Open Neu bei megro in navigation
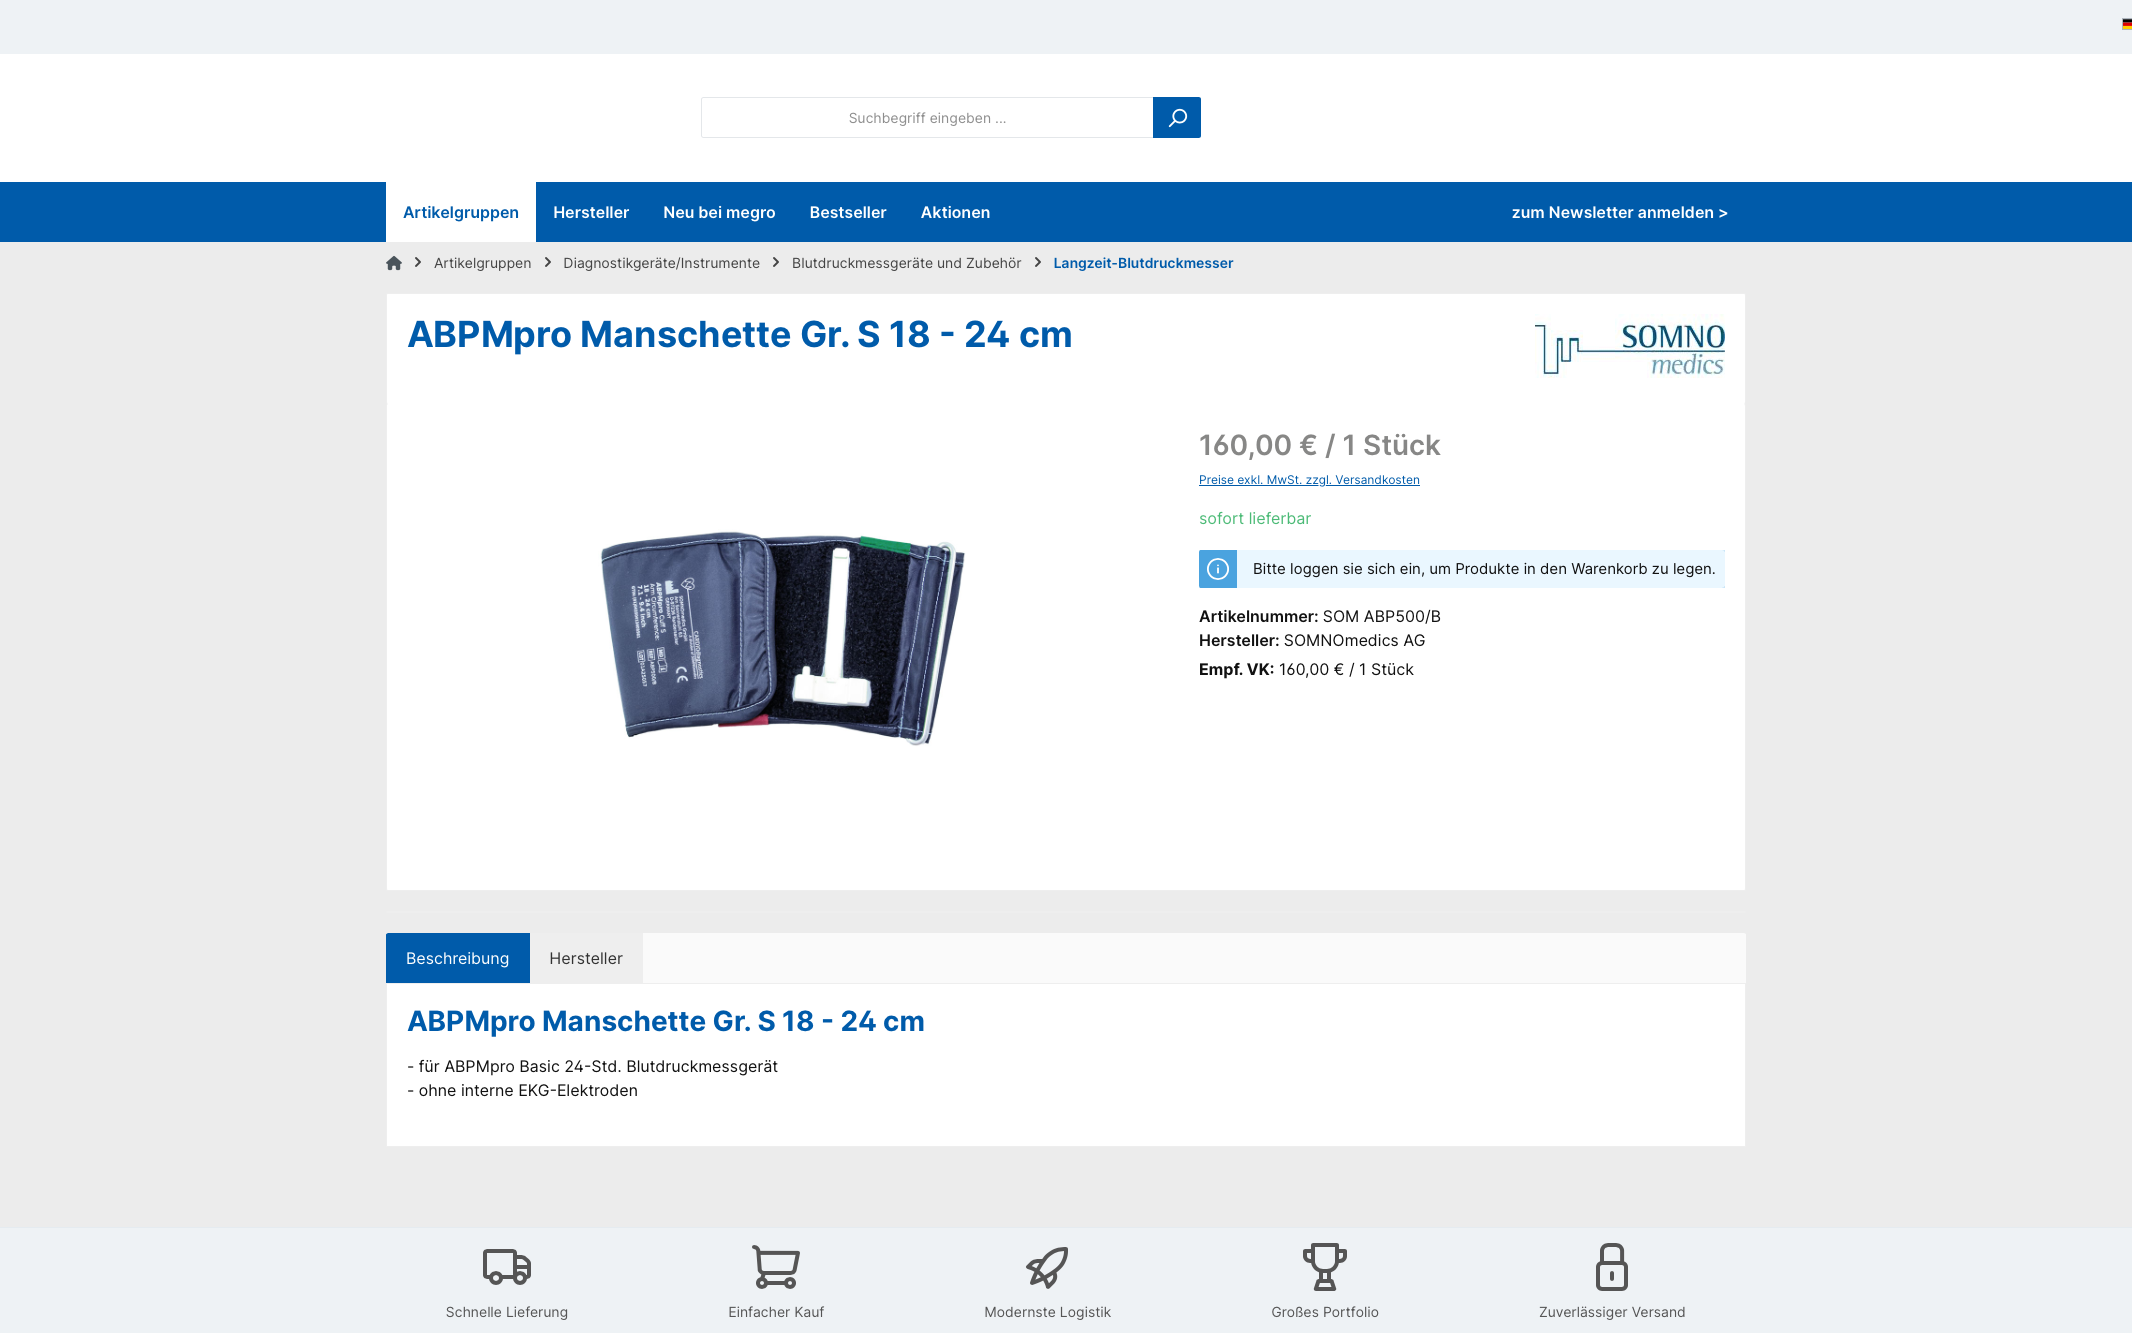 [719, 212]
